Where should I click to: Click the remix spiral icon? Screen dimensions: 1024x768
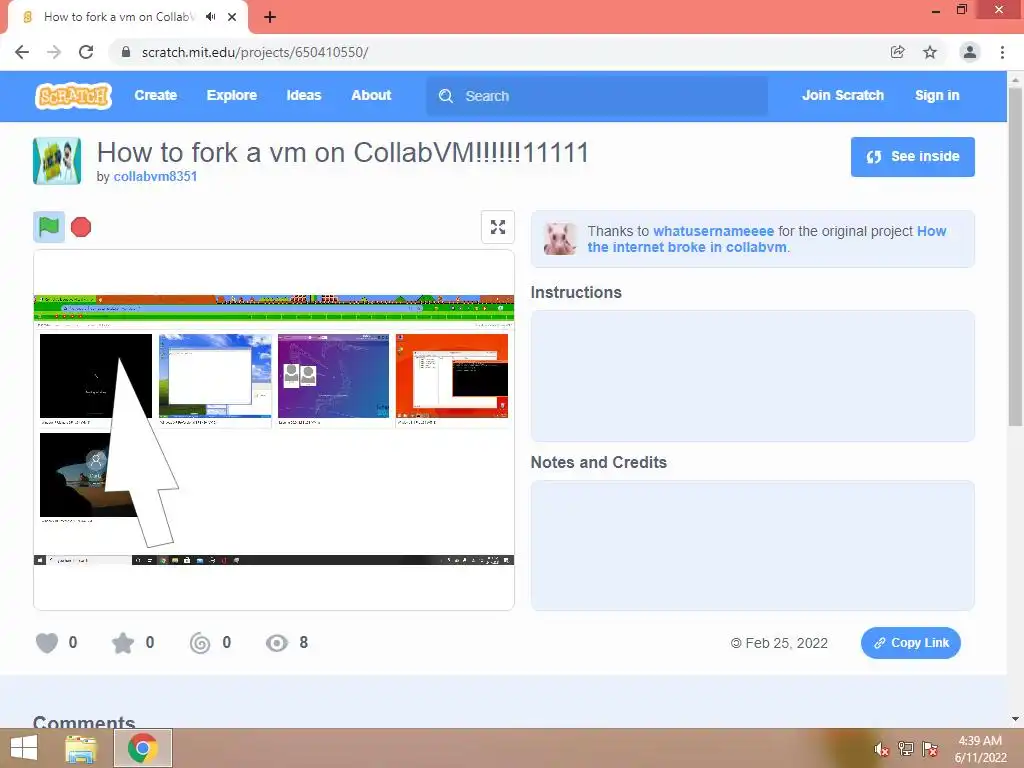[x=200, y=643]
